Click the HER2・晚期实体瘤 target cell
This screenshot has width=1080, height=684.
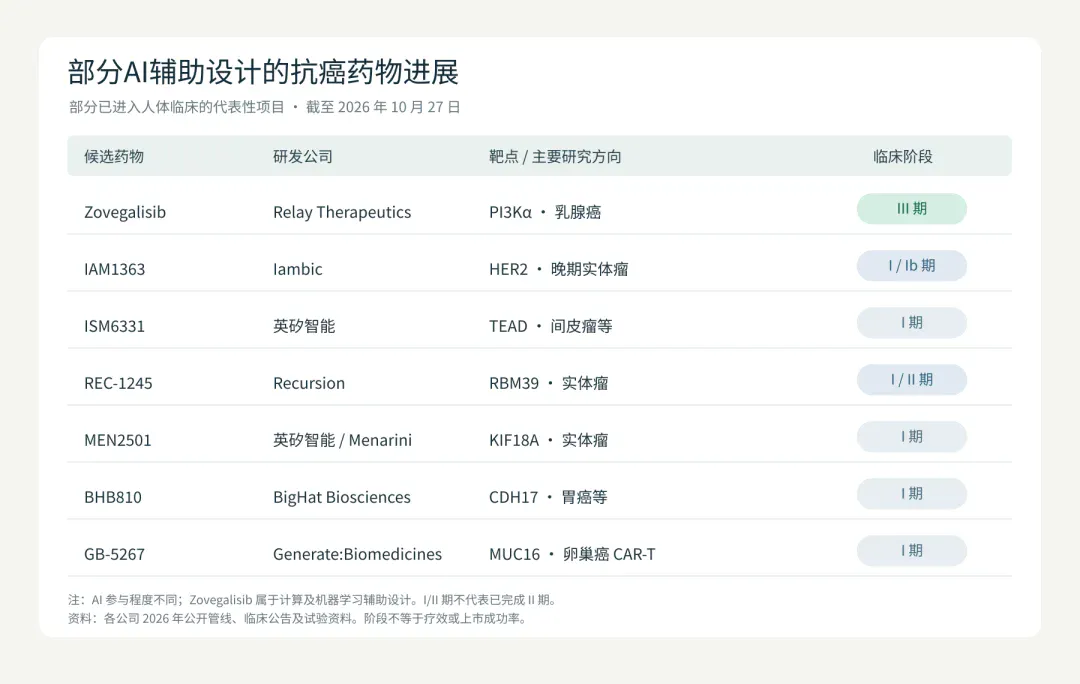(559, 269)
